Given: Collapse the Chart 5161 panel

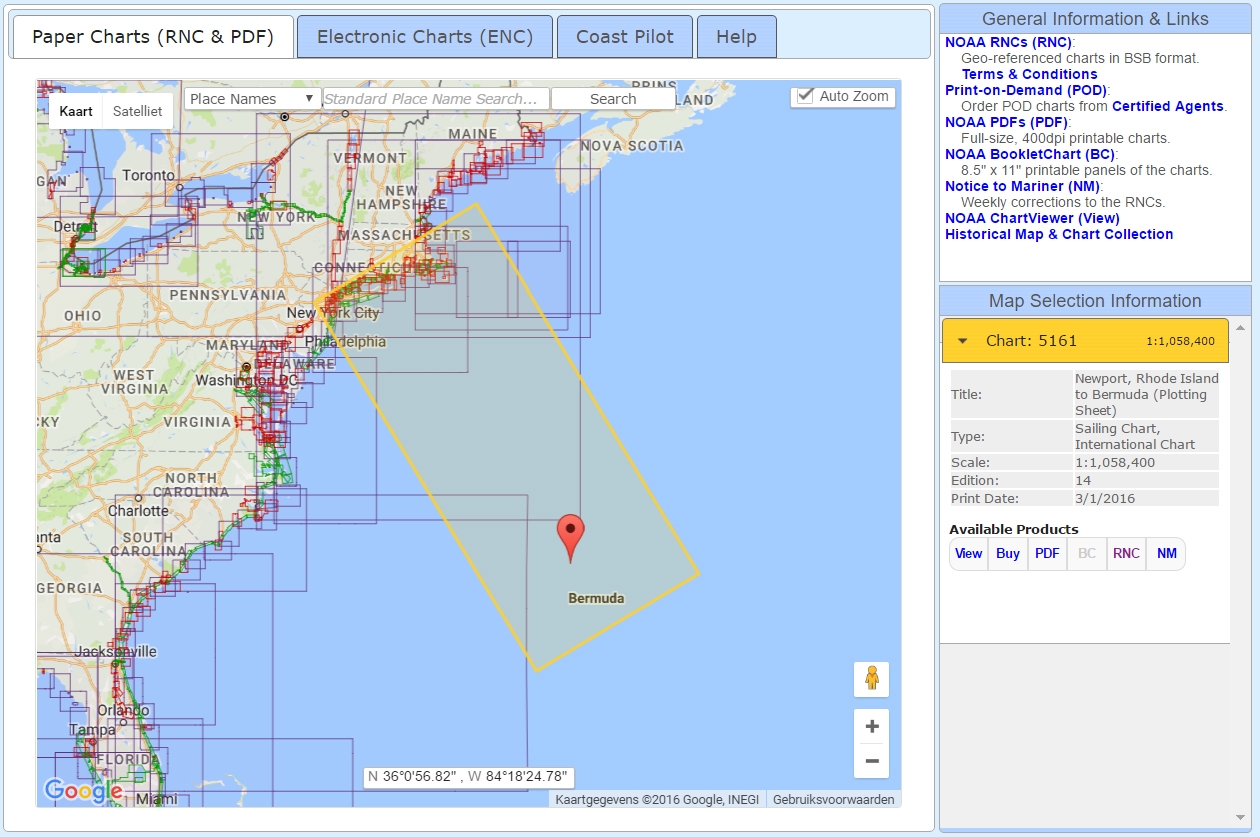Looking at the screenshot, I should pyautogui.click(x=962, y=340).
